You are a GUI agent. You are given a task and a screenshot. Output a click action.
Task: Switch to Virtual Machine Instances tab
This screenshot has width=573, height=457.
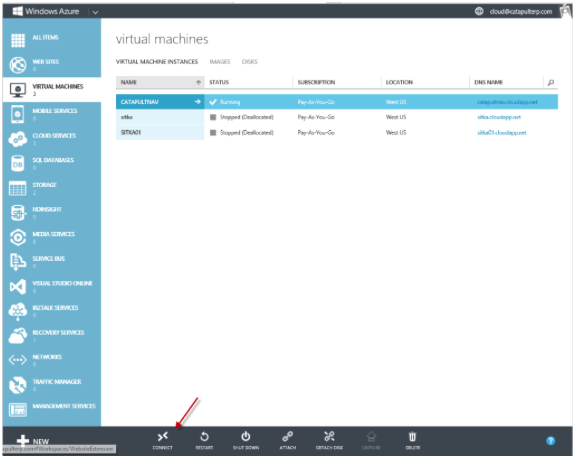point(157,62)
